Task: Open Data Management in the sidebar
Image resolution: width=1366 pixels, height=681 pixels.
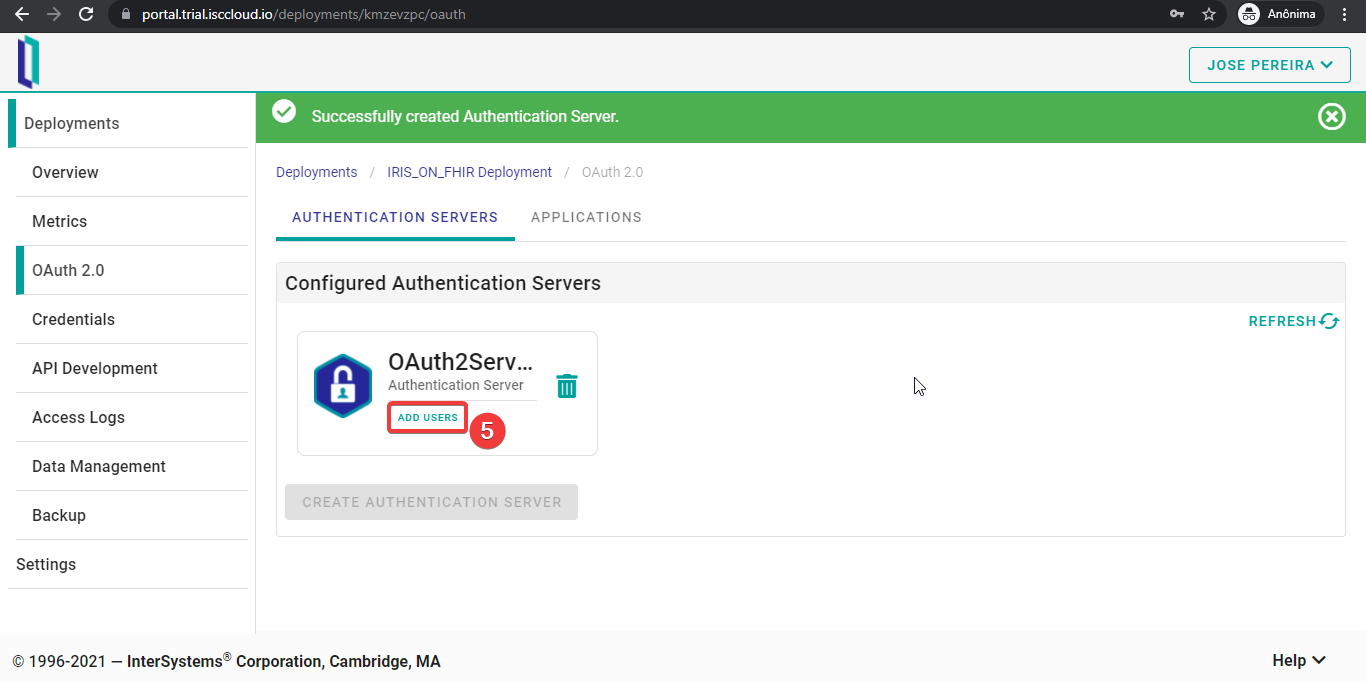Action: pyautogui.click(x=132, y=466)
